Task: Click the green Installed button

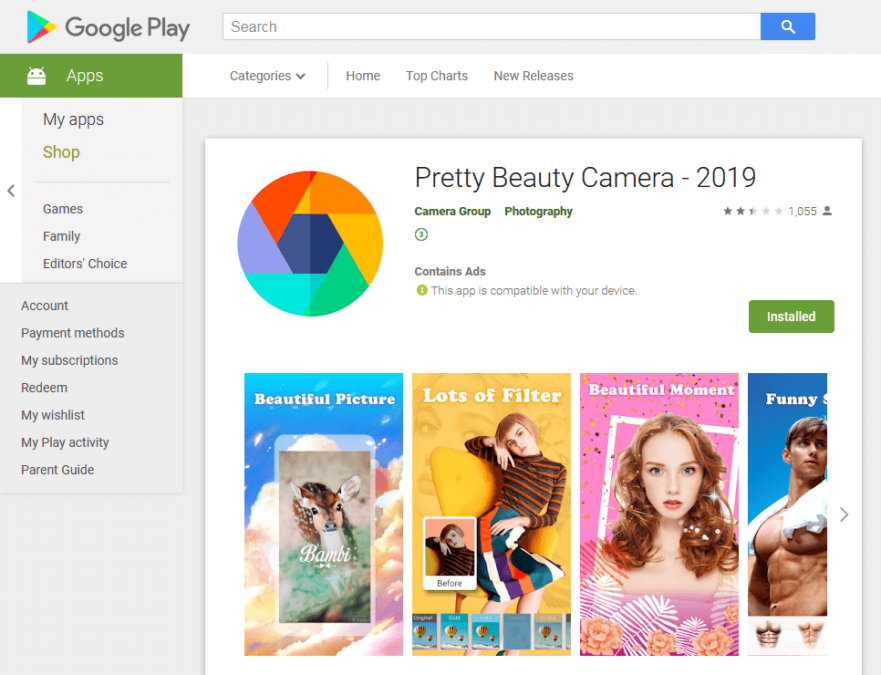Action: click(x=790, y=316)
